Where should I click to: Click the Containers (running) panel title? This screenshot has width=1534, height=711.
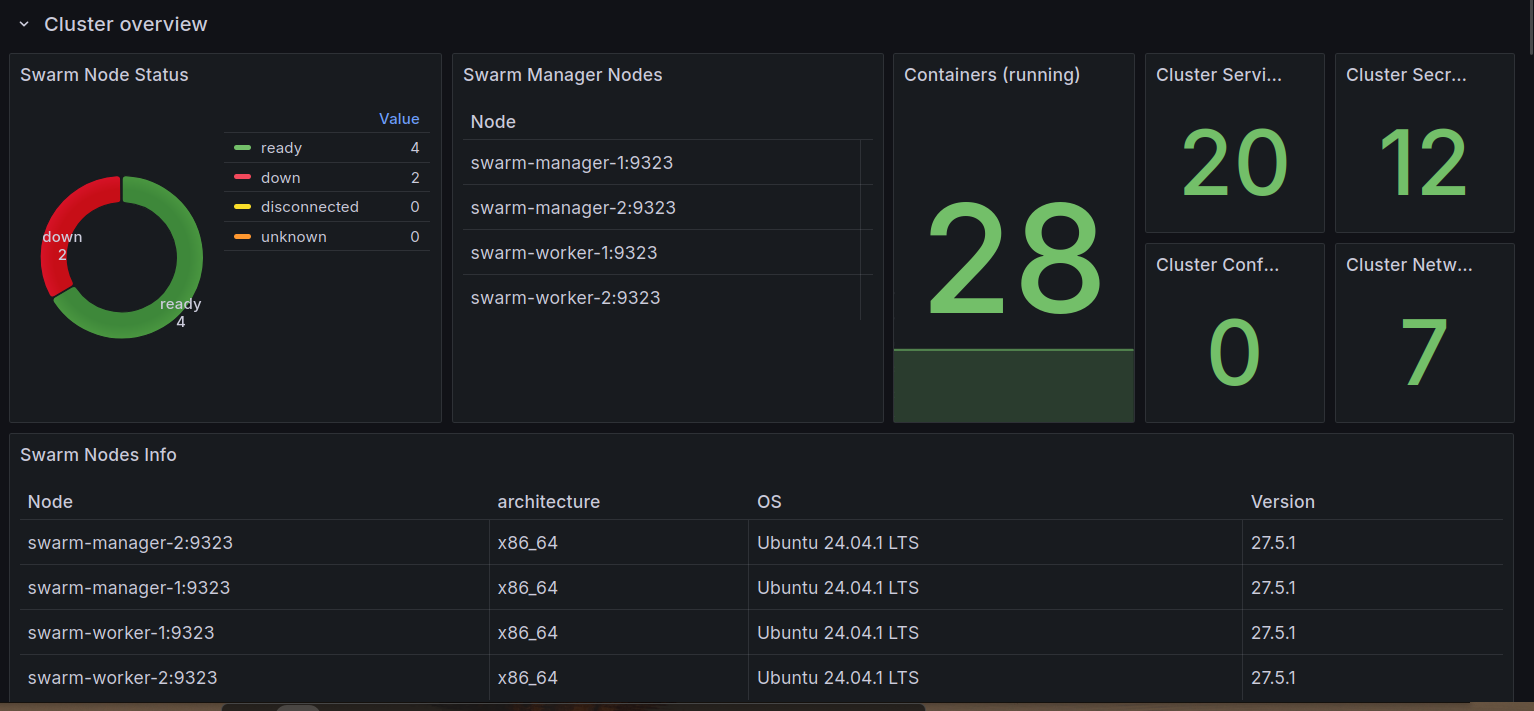coord(991,75)
